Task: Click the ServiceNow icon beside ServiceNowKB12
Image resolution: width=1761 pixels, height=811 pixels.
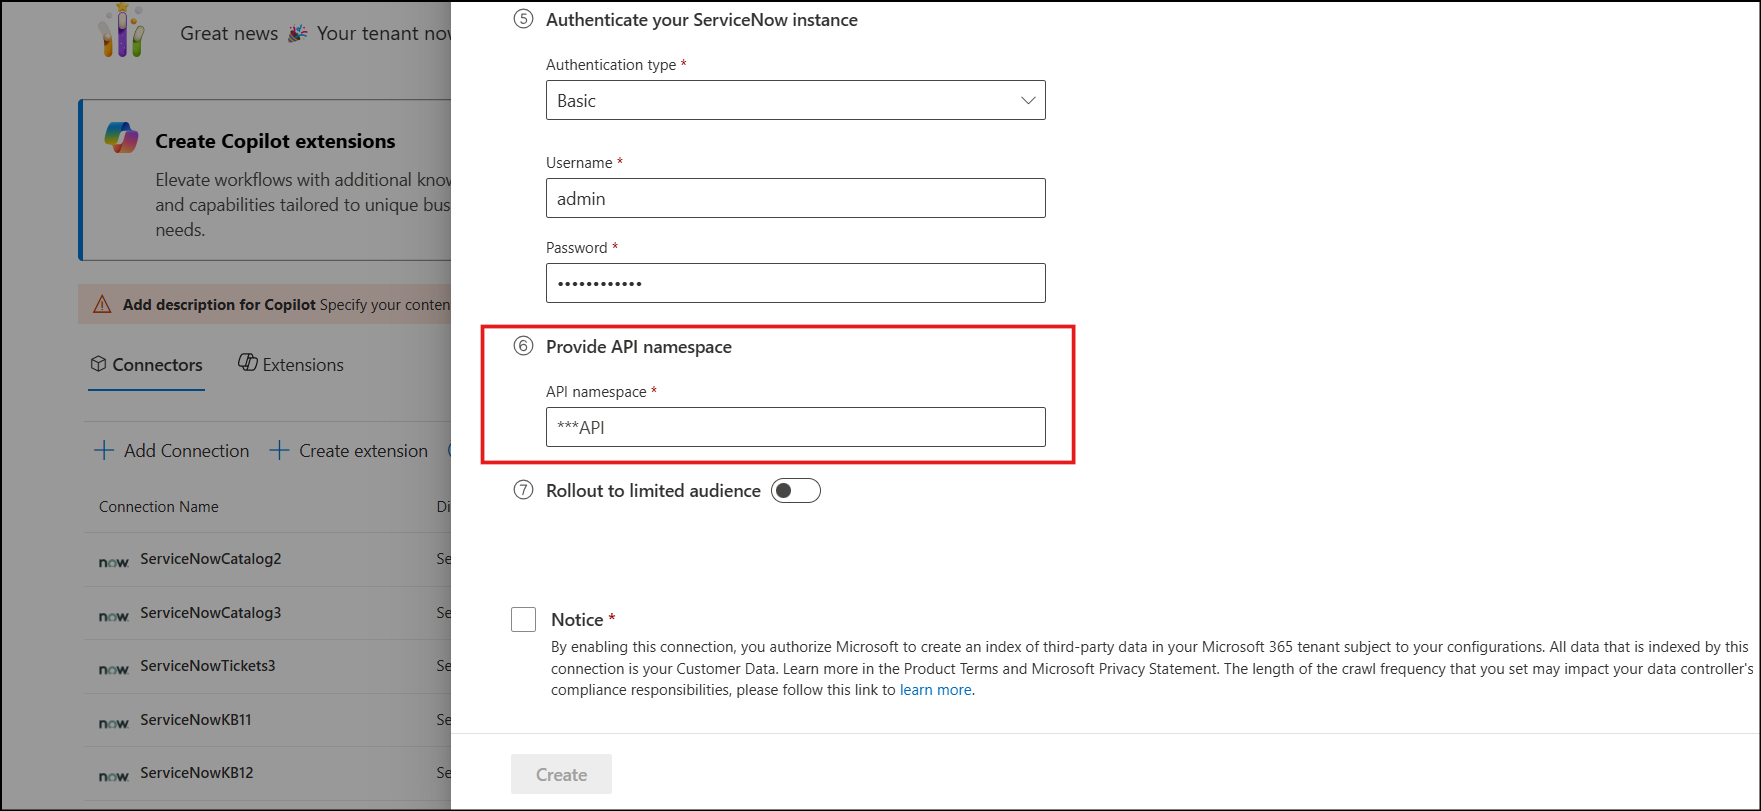Action: 114,776
